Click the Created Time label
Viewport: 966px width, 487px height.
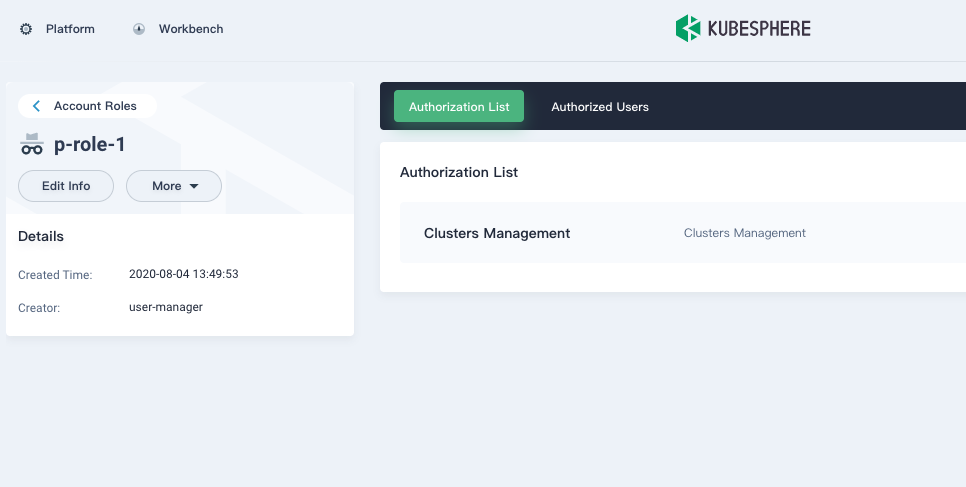(x=55, y=275)
